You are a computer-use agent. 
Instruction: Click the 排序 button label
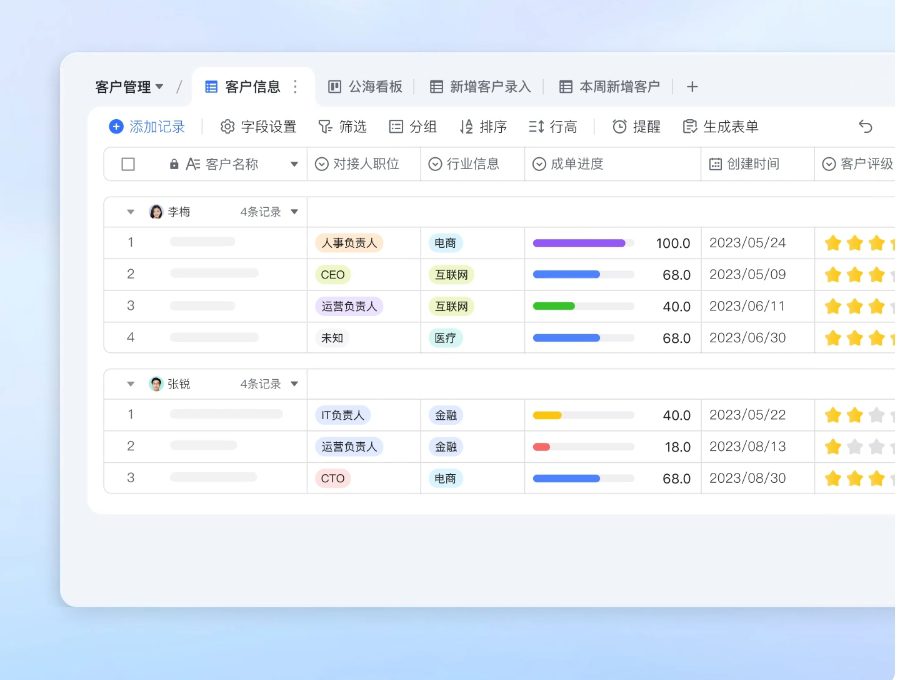point(493,126)
